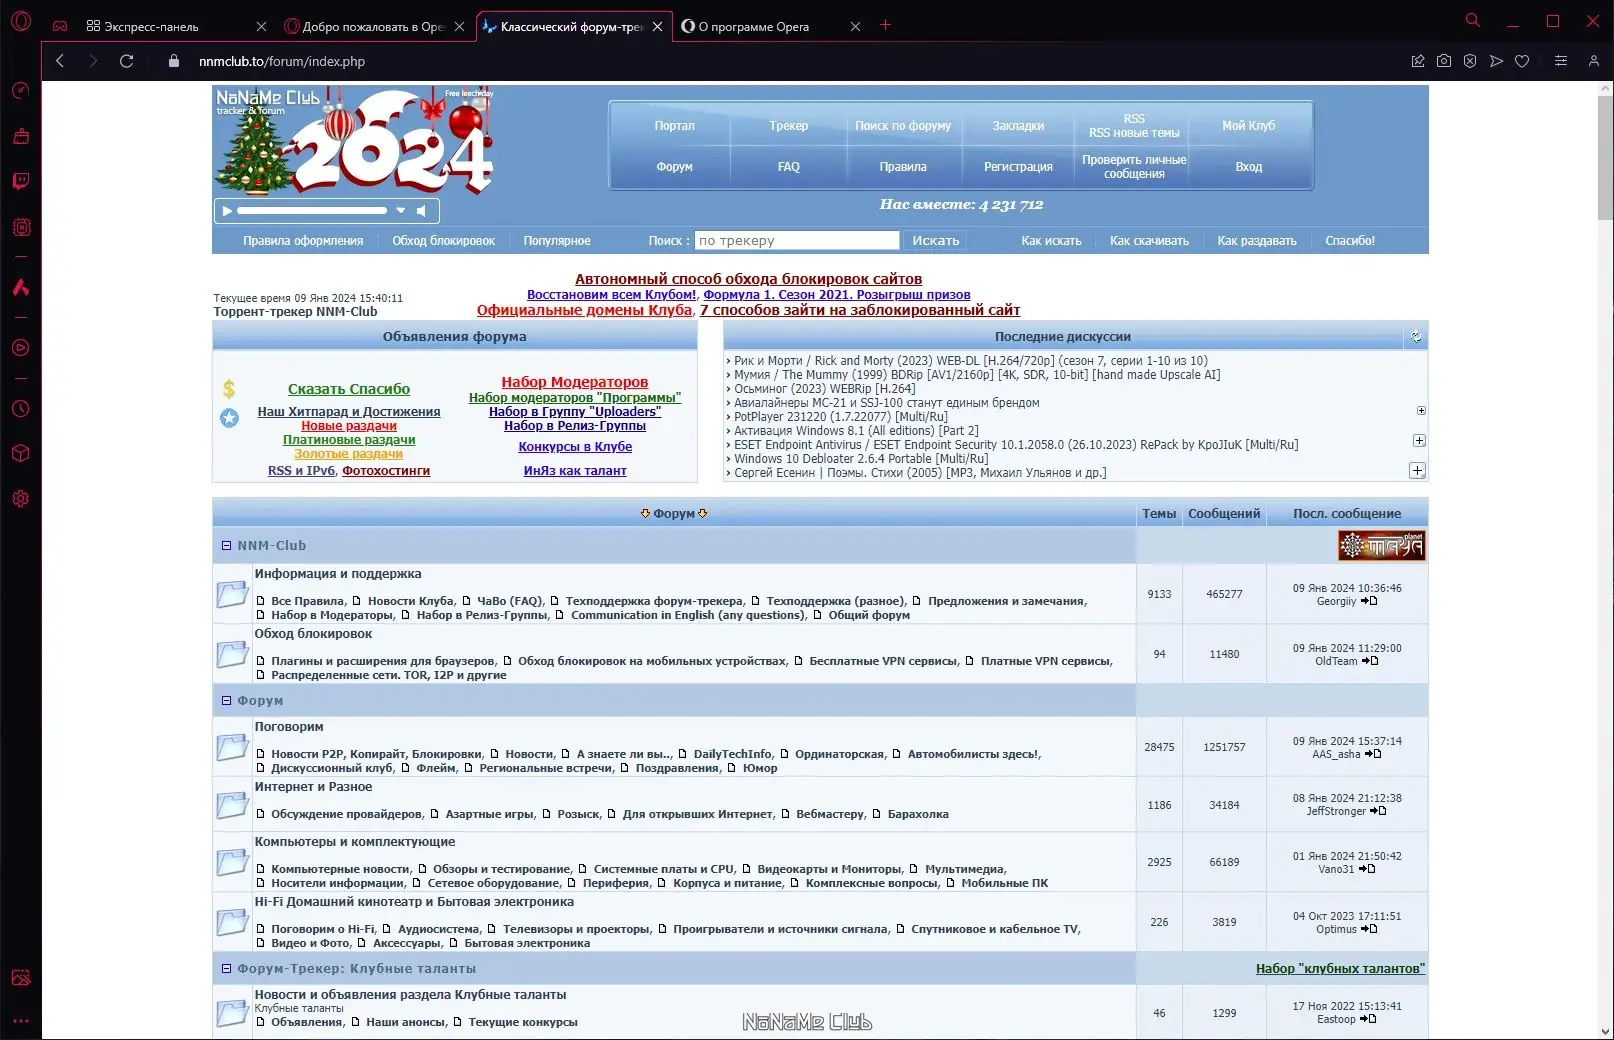Reload the current page
This screenshot has width=1614, height=1040.
(127, 61)
